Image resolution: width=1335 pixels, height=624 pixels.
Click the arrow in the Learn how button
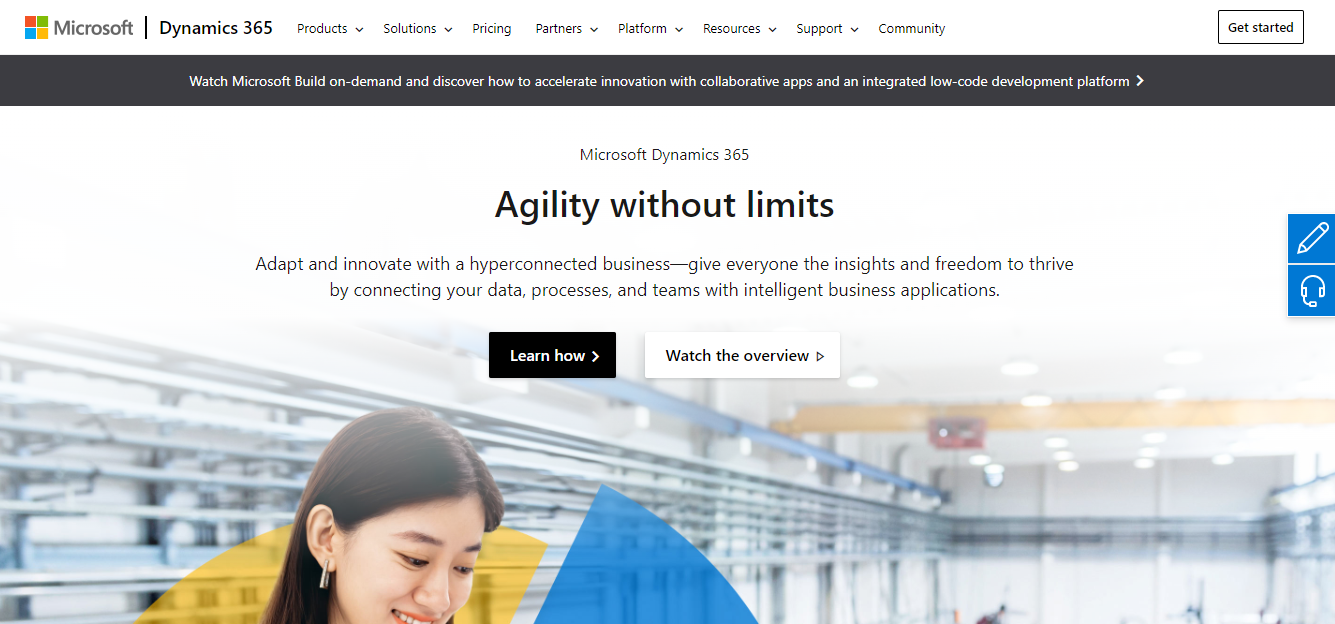point(596,356)
